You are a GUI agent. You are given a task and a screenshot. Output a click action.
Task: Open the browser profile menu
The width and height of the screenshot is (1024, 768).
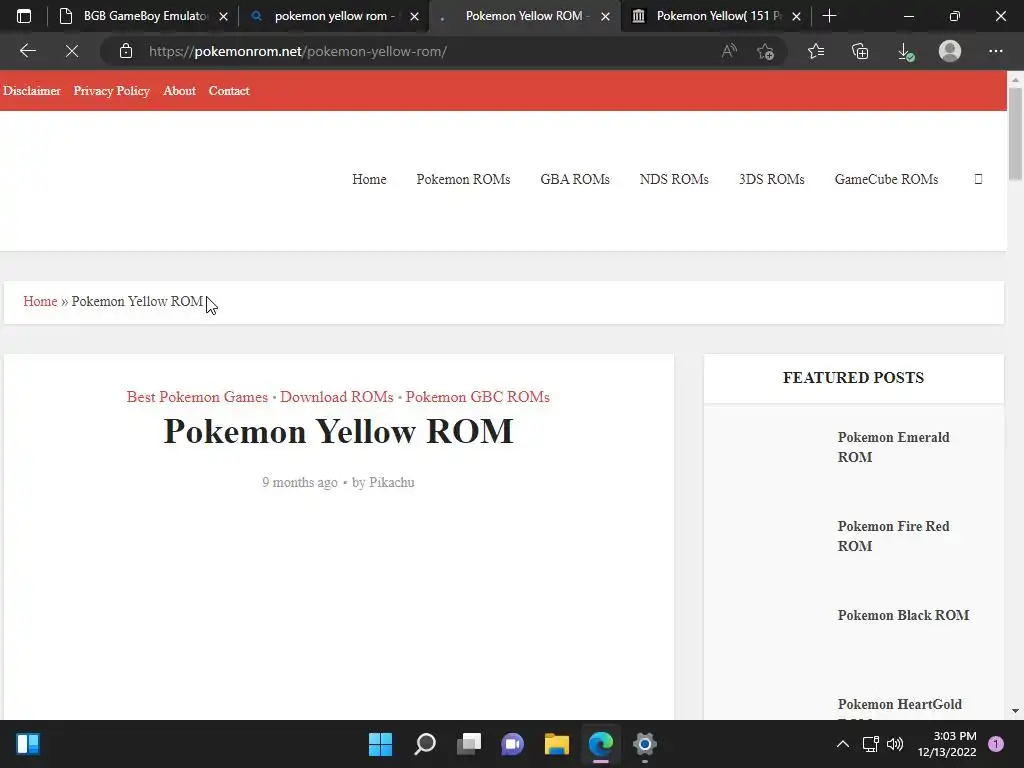tap(950, 51)
